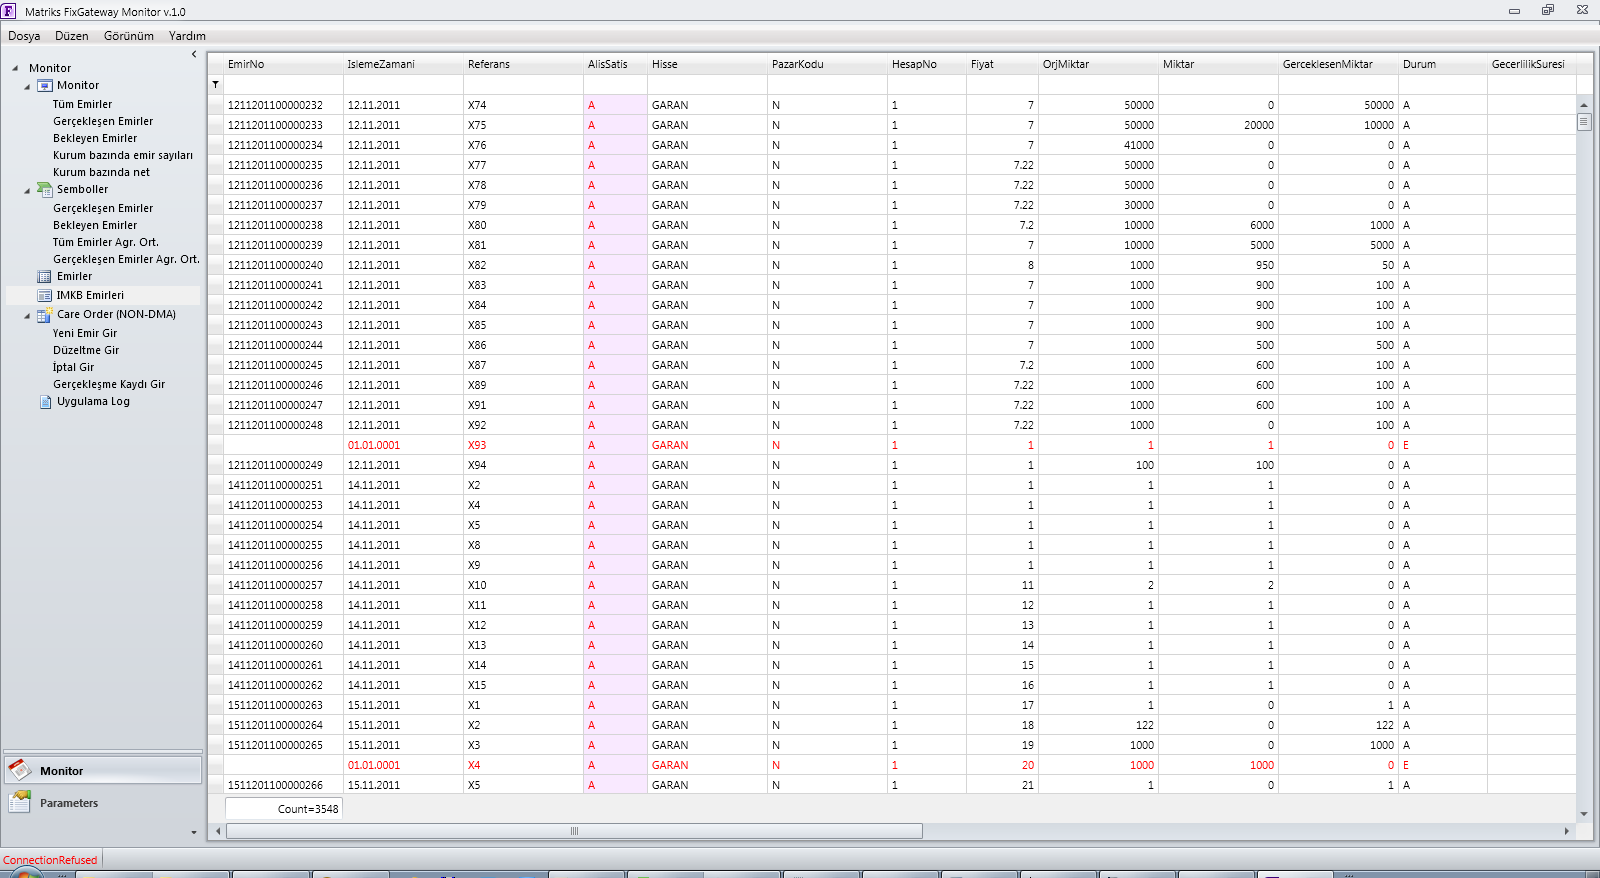1600x878 pixels.
Task: Open the Görünüm menu
Action: coord(129,36)
